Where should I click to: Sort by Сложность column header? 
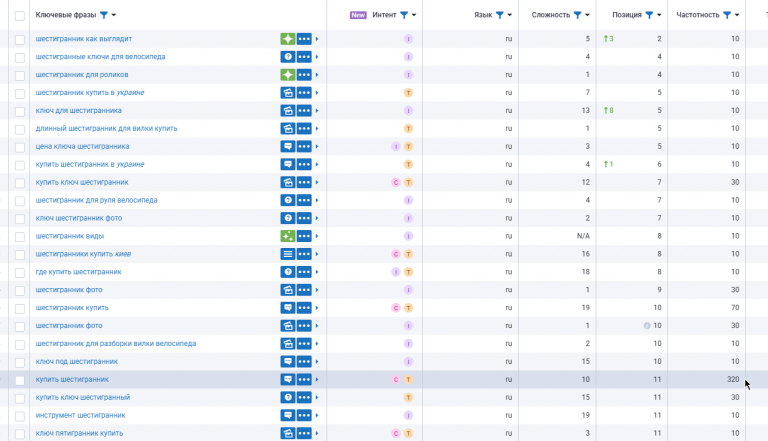click(x=551, y=15)
